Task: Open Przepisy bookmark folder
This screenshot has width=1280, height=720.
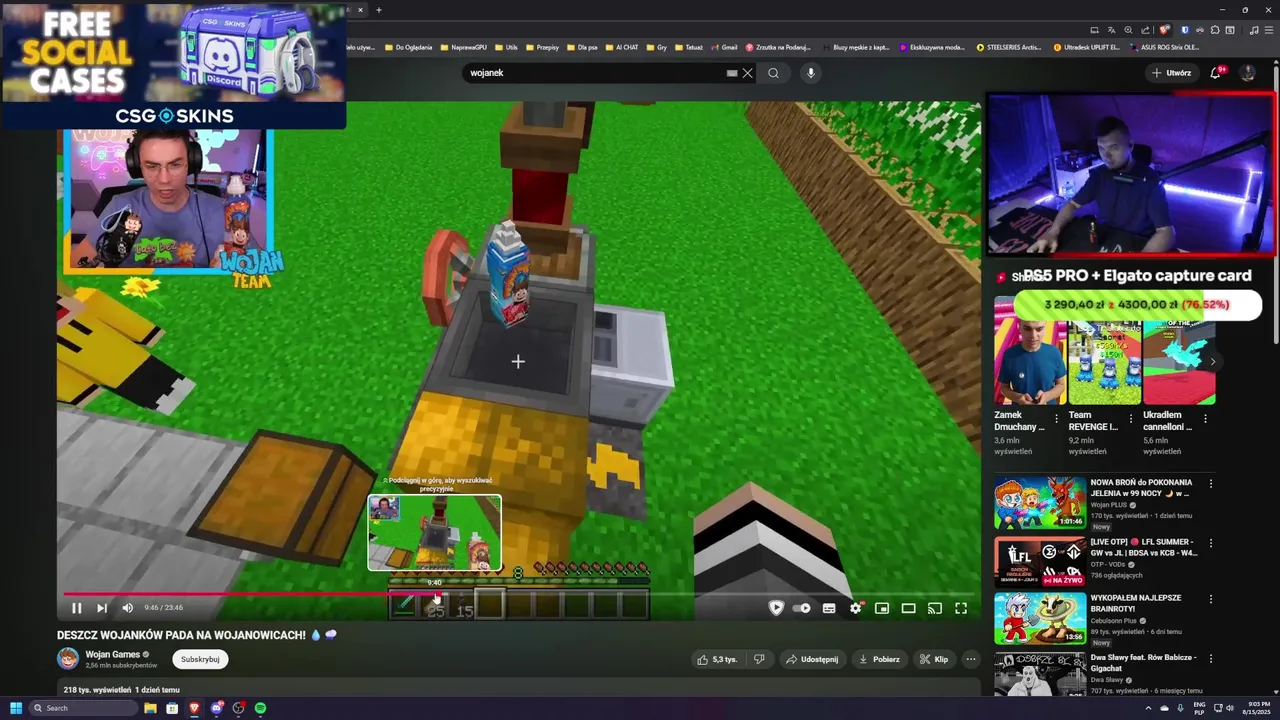Action: click(543, 47)
